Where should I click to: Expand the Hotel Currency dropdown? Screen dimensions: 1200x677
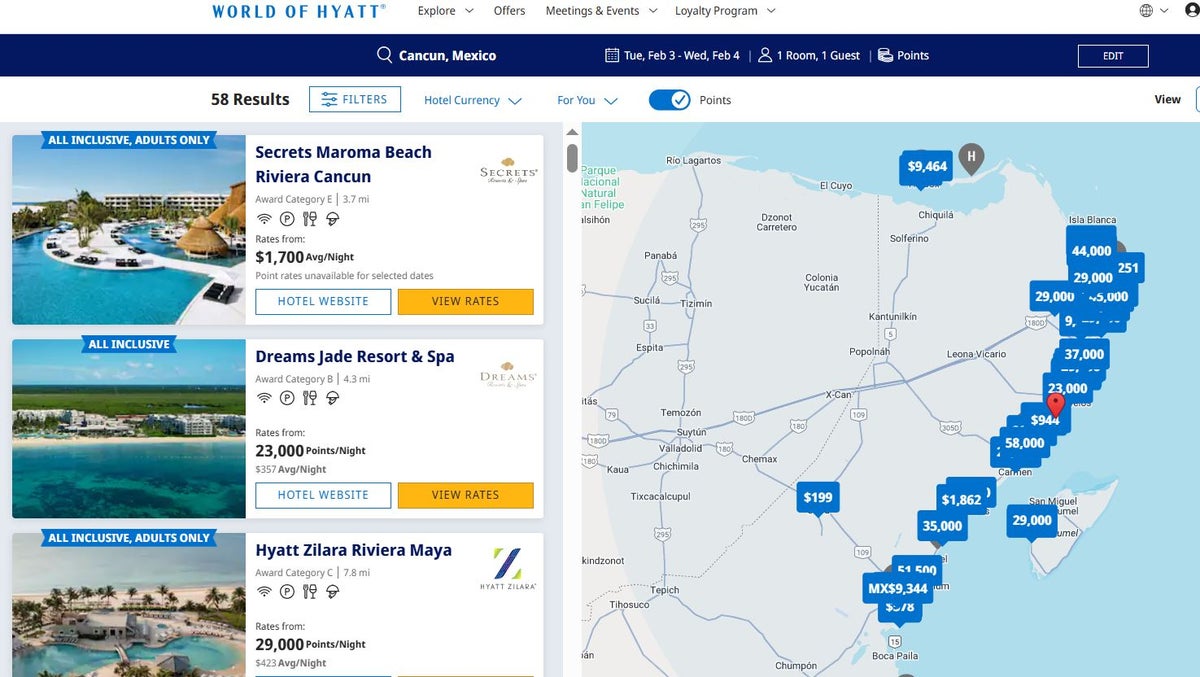point(472,100)
